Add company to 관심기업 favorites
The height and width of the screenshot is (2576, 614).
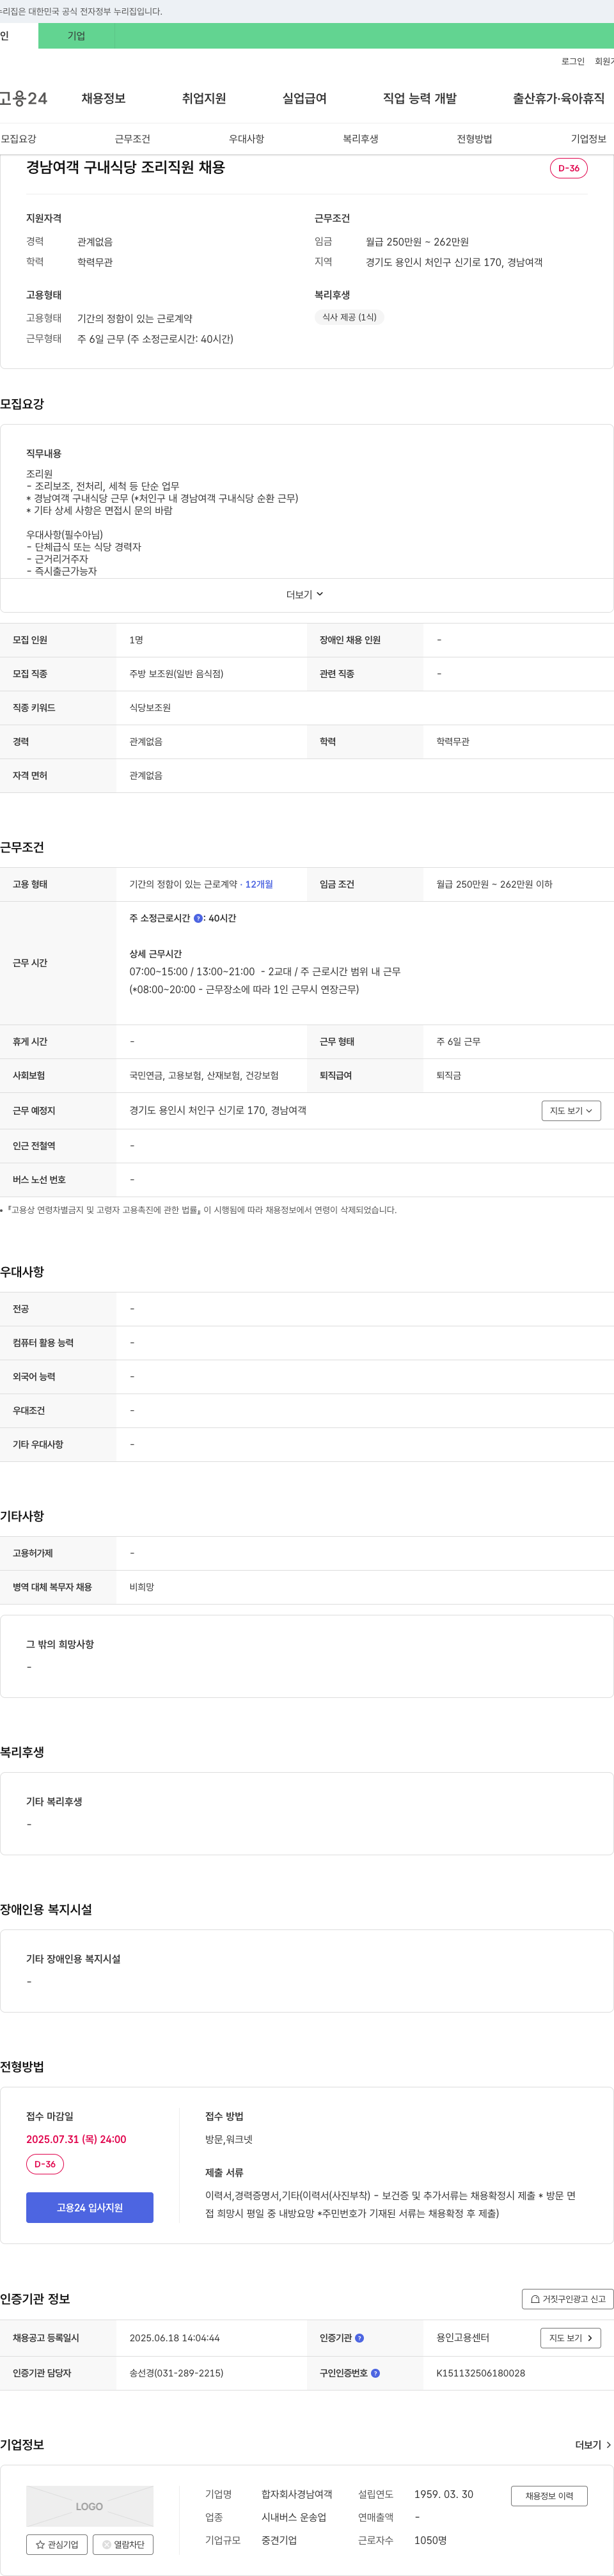pyautogui.click(x=57, y=2544)
